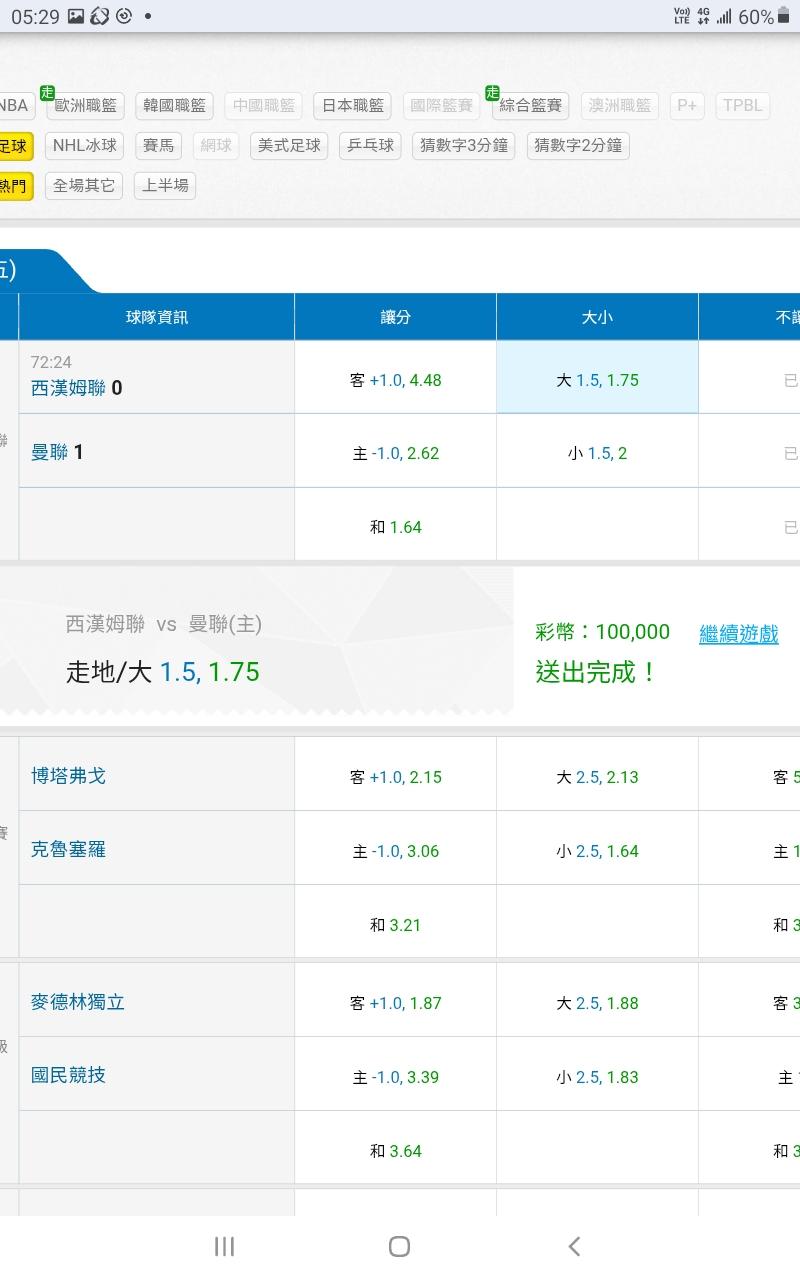800x1280 pixels.
Task: Open 猜數字2分鐘 game
Action: [578, 145]
